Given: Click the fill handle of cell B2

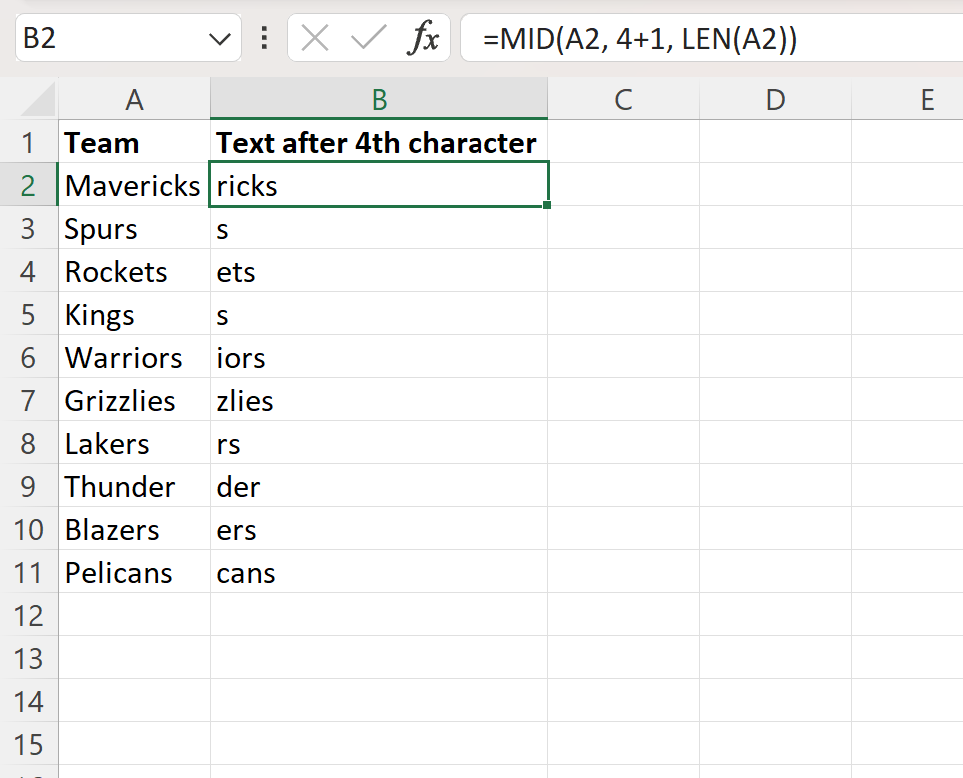Looking at the screenshot, I should [x=547, y=205].
